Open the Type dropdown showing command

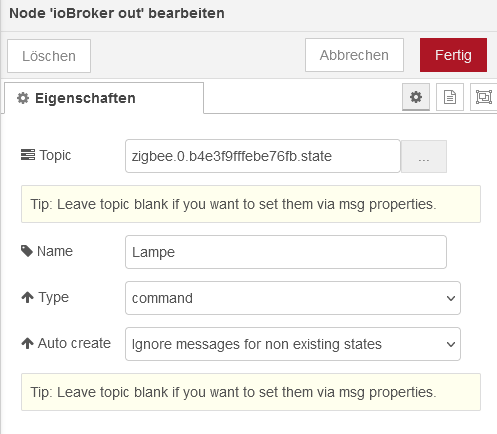coord(293,298)
